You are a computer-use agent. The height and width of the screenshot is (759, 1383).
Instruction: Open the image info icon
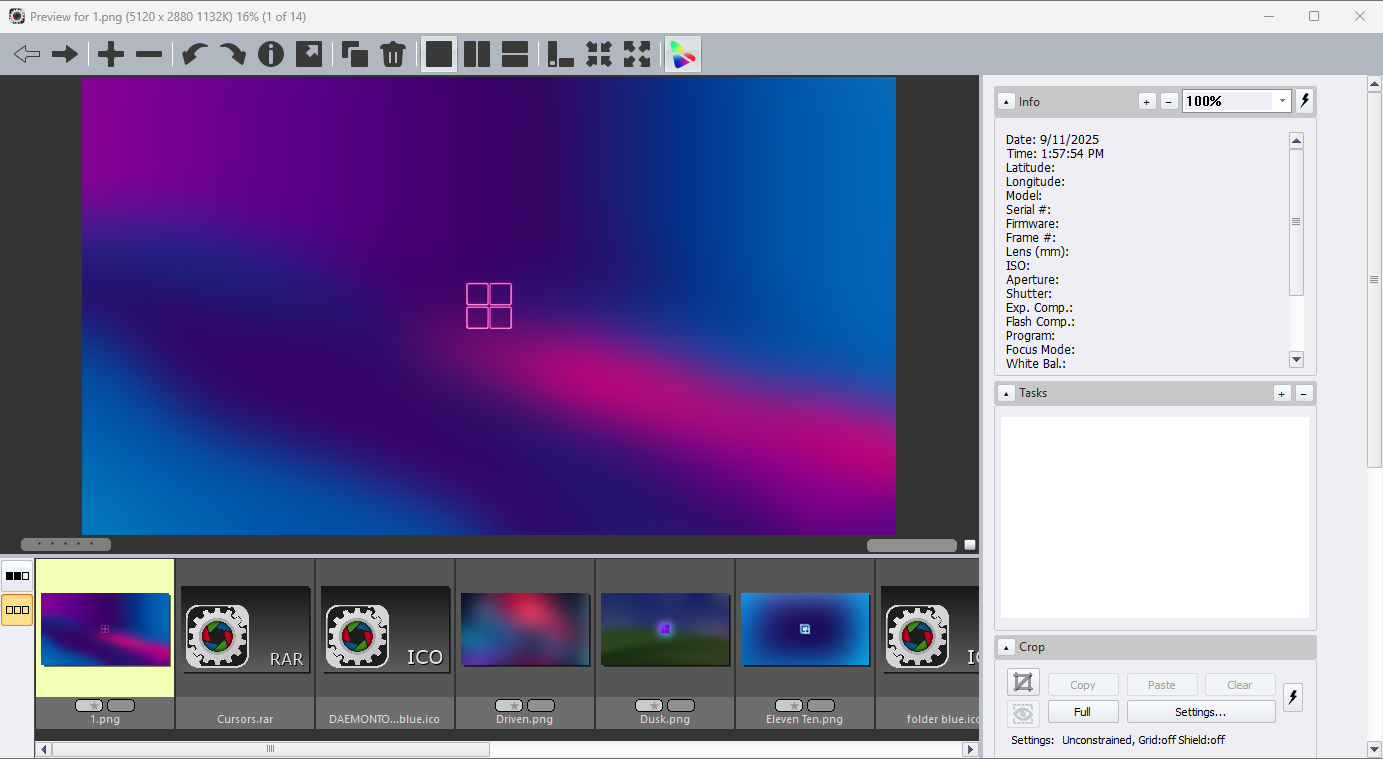tap(271, 54)
